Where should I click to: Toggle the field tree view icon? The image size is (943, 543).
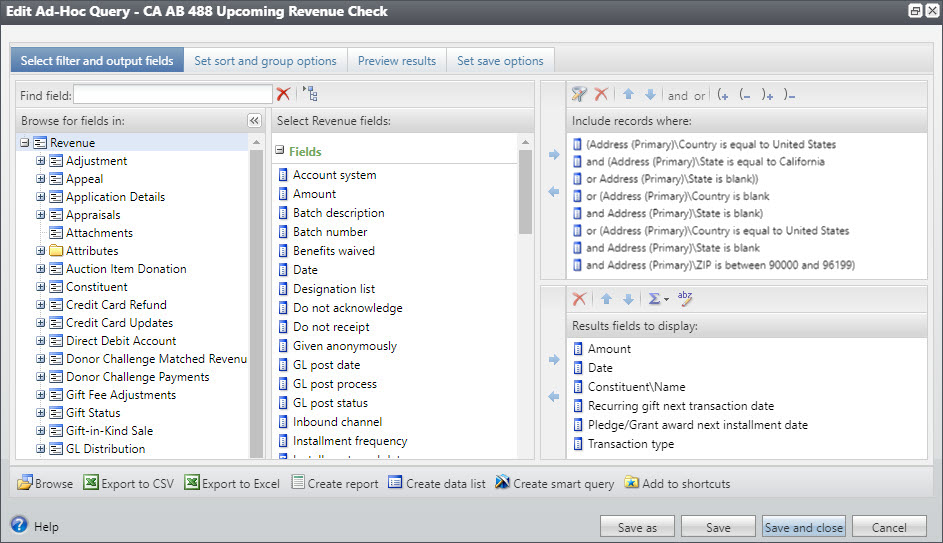click(310, 94)
